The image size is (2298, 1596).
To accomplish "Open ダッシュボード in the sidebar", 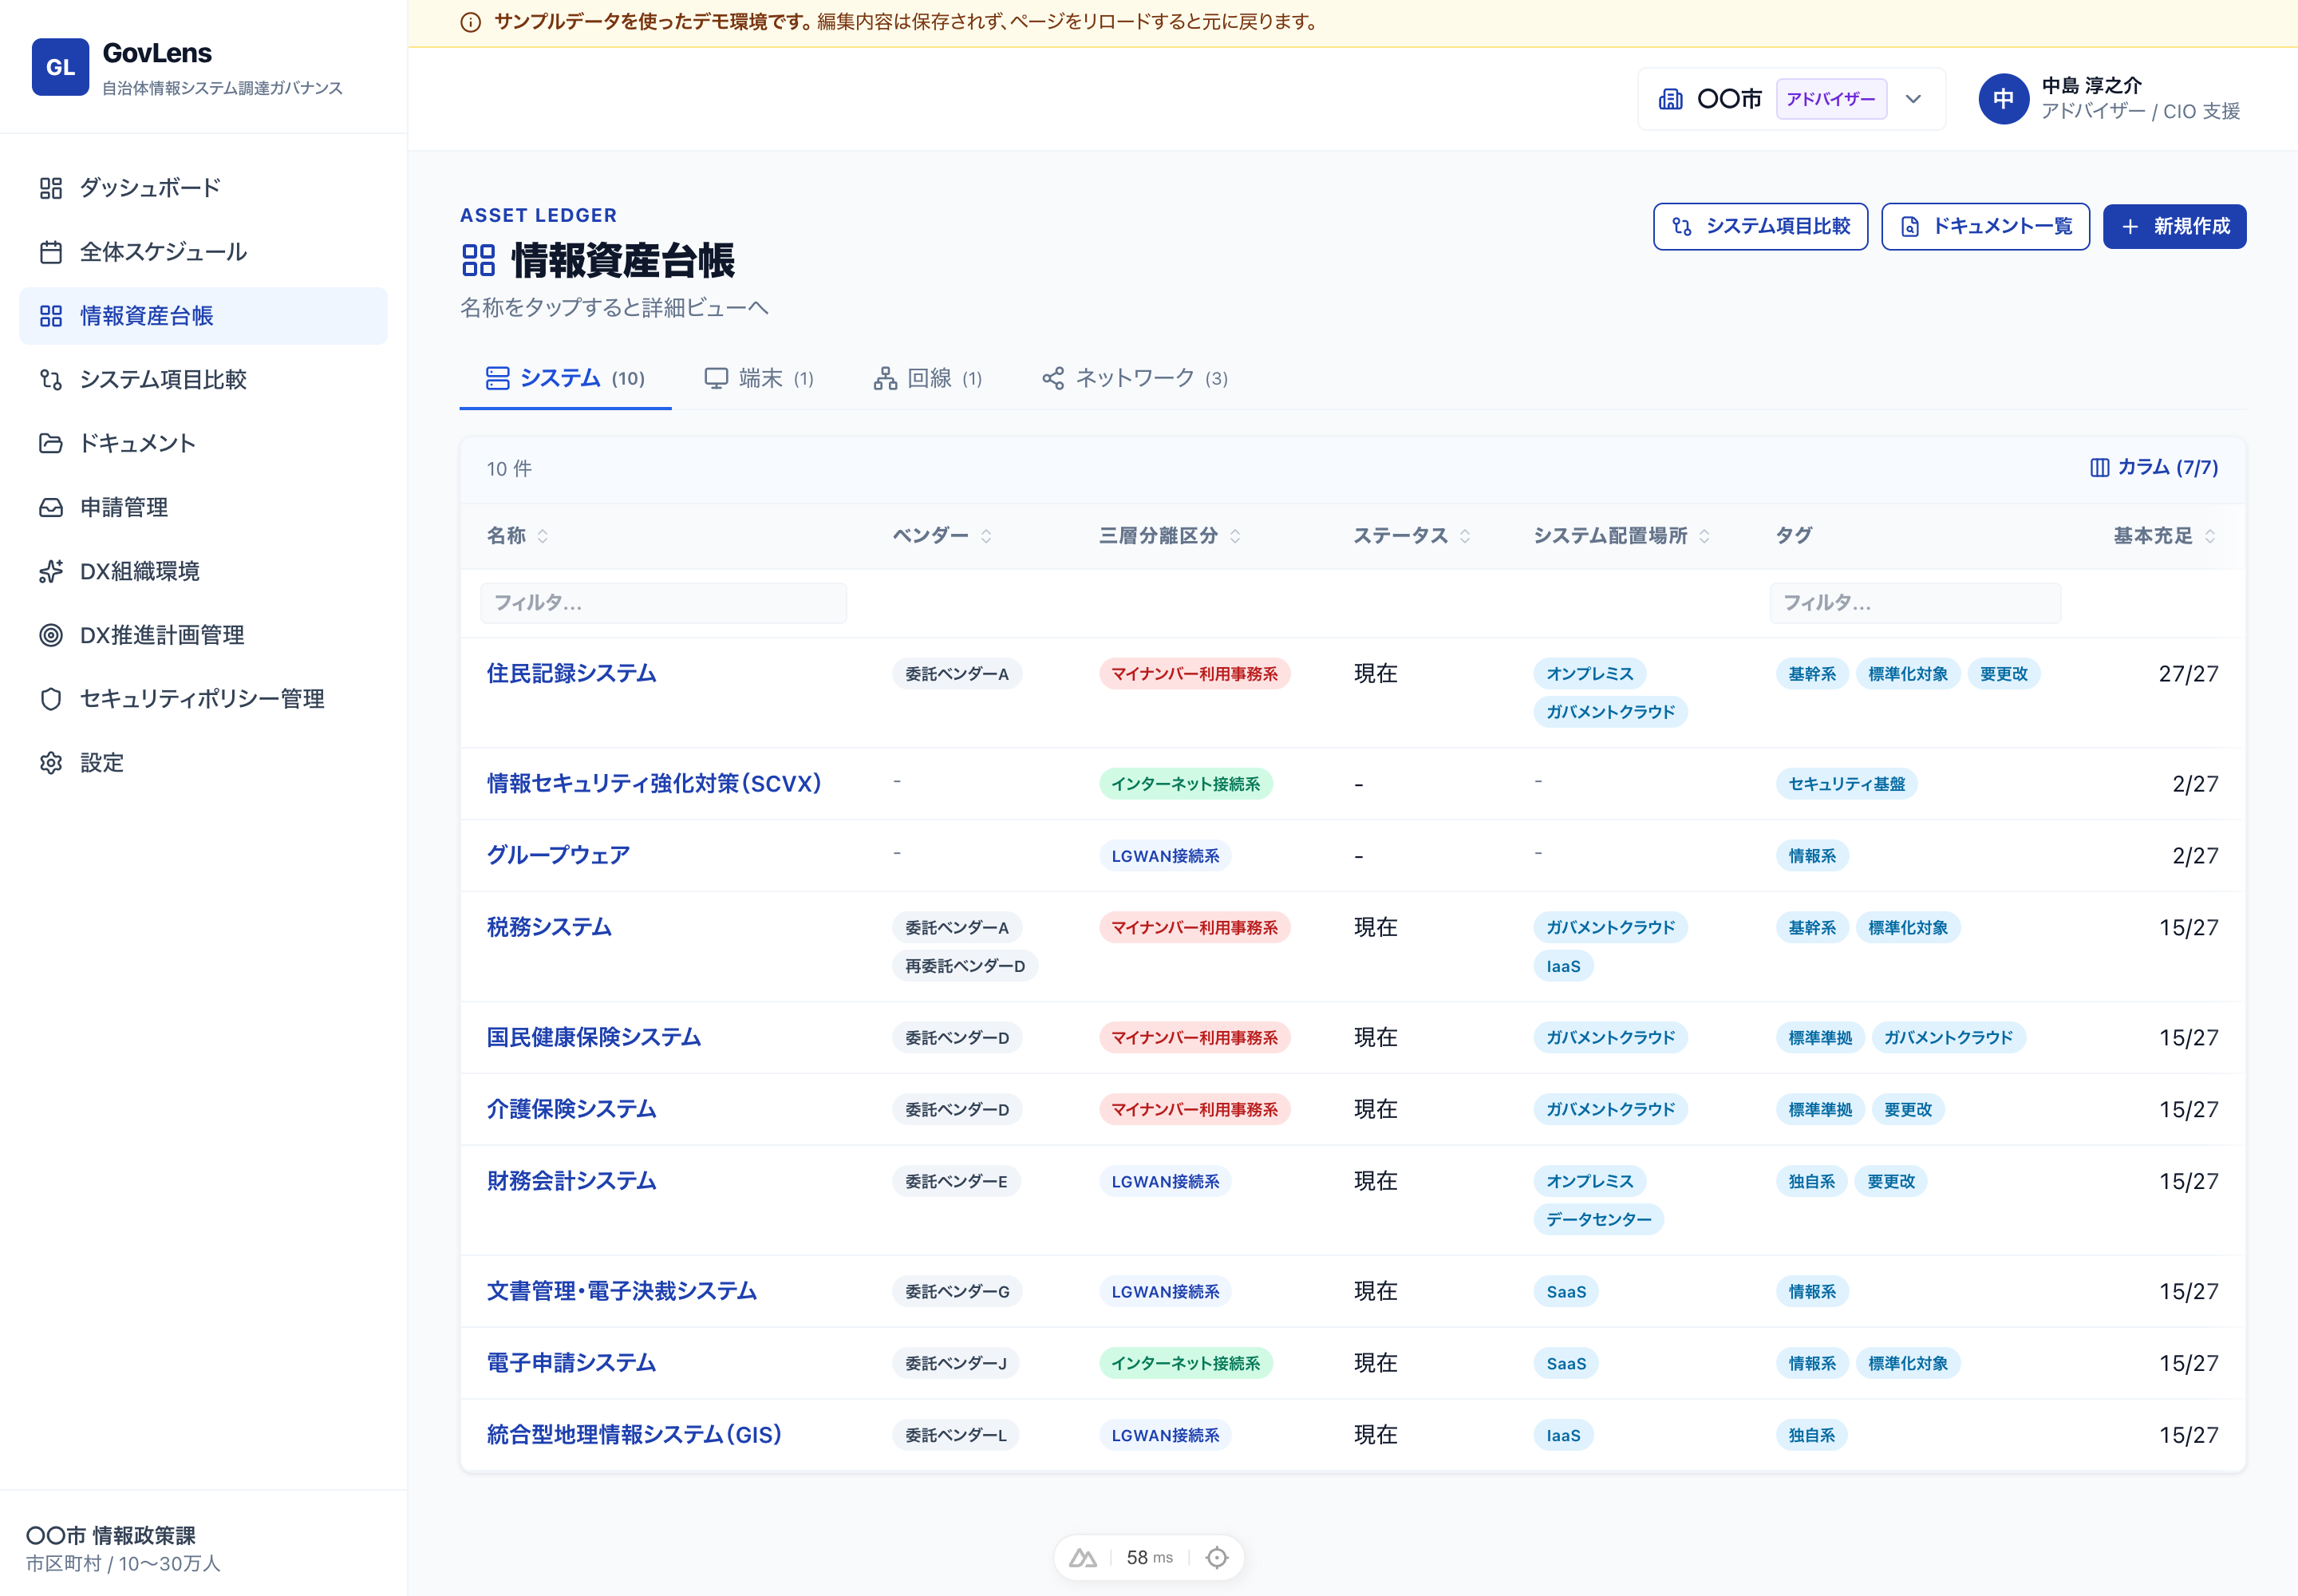I will coord(203,188).
